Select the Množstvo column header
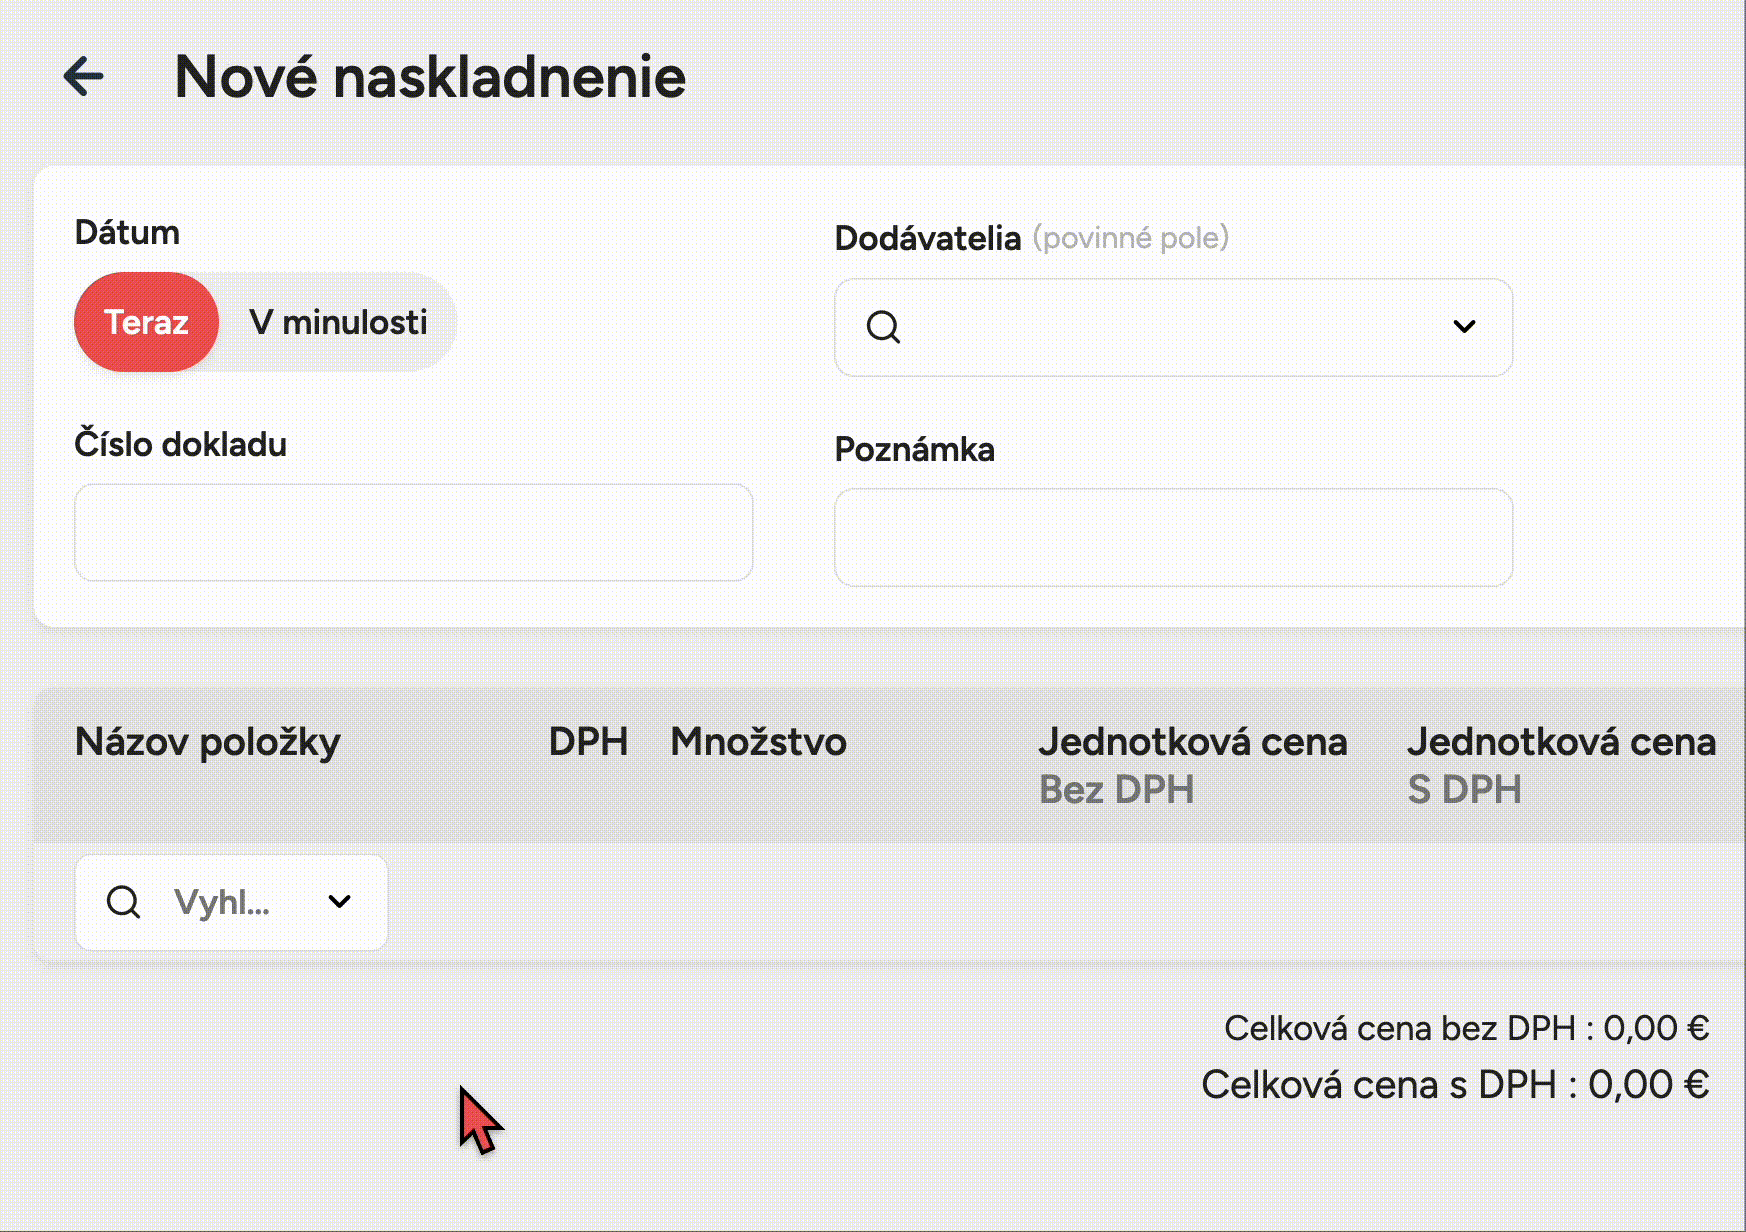 click(758, 742)
